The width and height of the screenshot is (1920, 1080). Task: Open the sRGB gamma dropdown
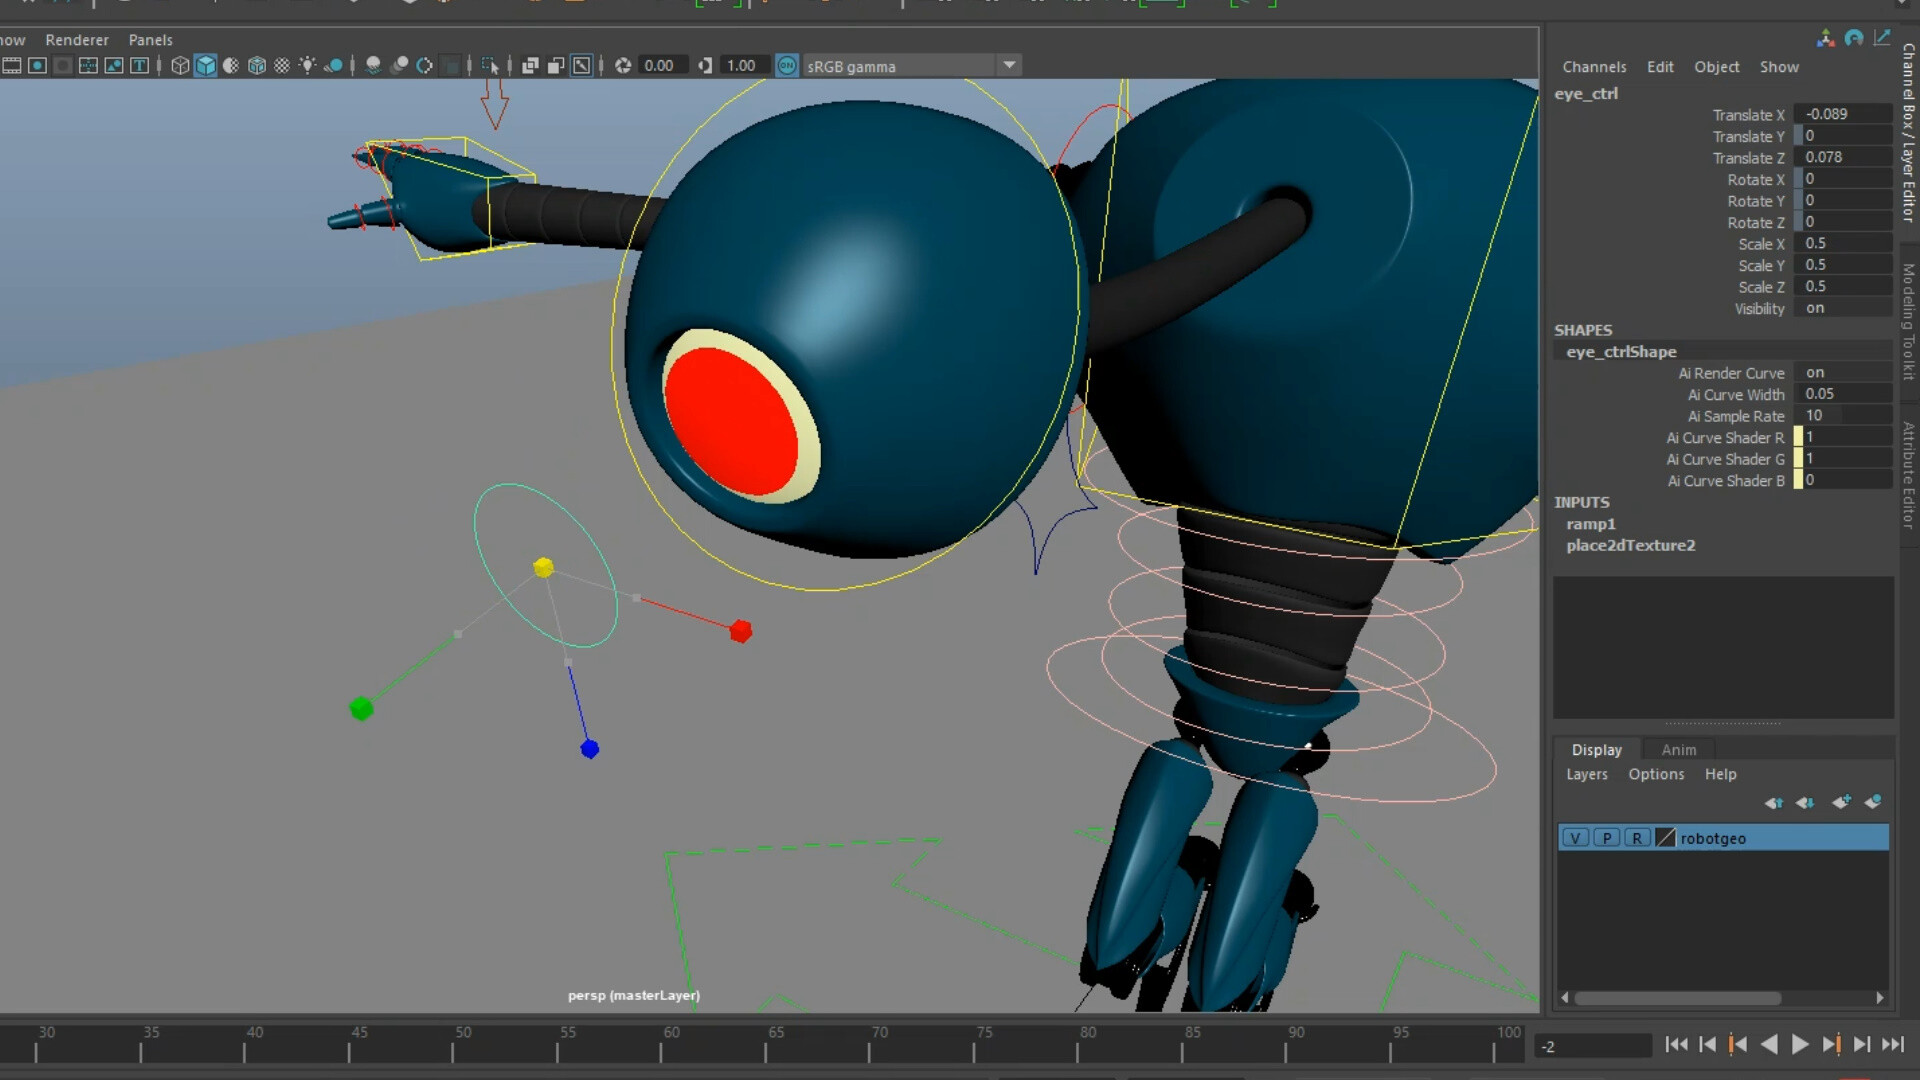click(x=1009, y=65)
